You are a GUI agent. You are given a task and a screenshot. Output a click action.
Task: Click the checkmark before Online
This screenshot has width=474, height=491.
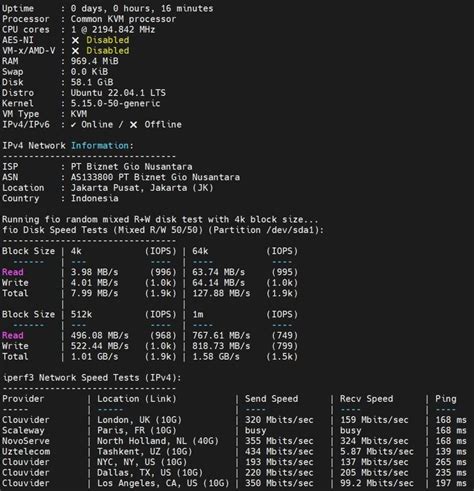click(x=73, y=125)
